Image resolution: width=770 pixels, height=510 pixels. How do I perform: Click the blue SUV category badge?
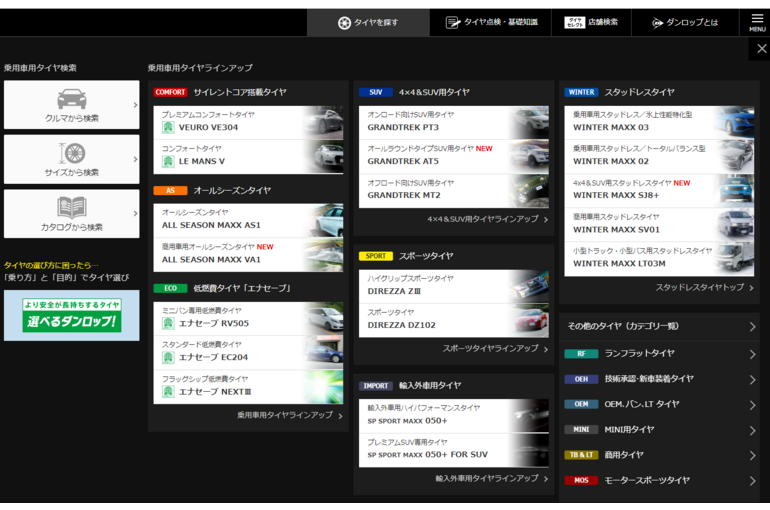(x=376, y=92)
